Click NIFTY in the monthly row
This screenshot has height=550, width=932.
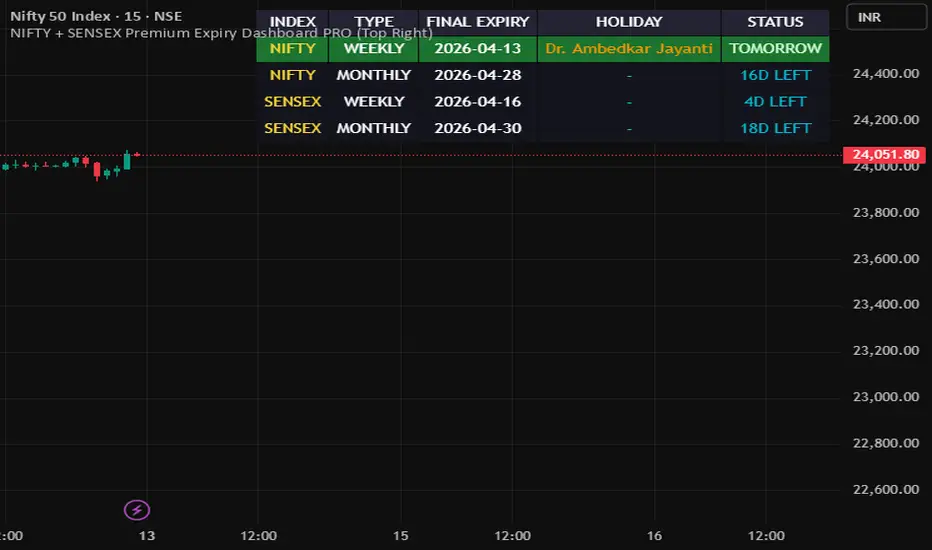click(x=292, y=75)
